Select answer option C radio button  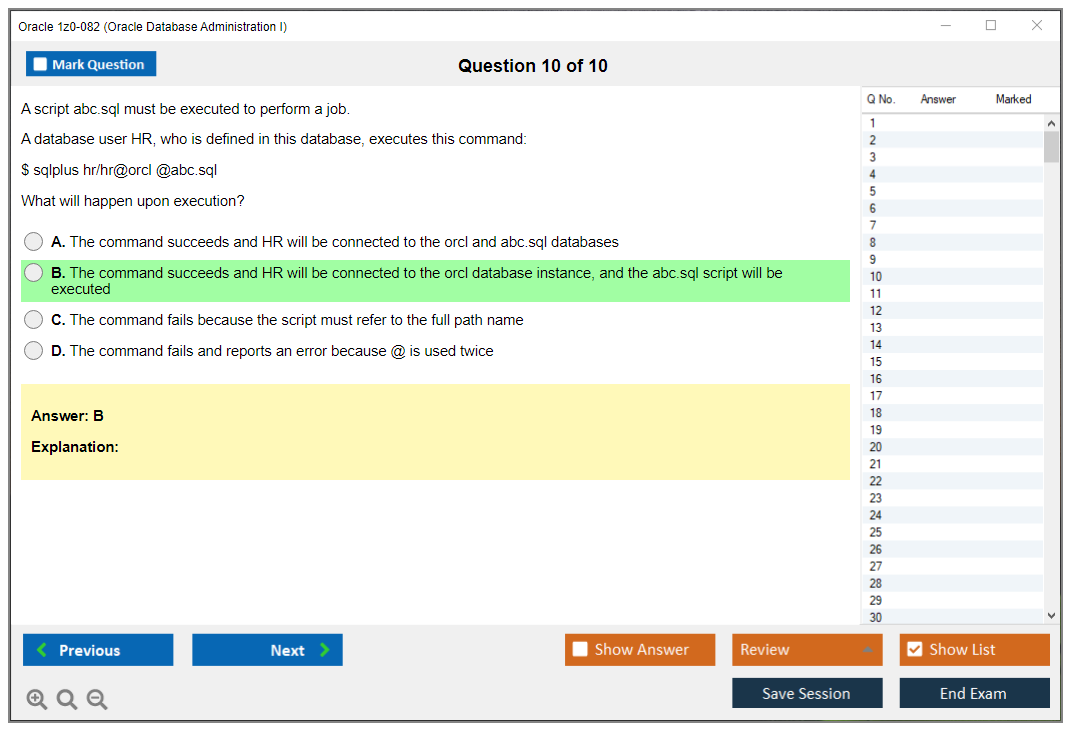(33, 319)
